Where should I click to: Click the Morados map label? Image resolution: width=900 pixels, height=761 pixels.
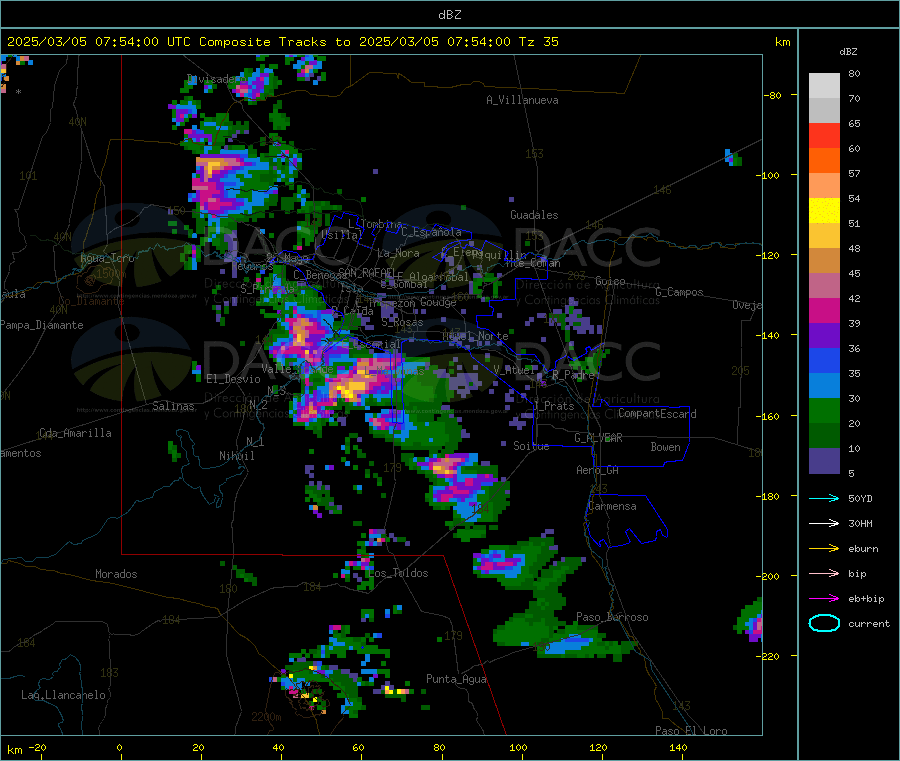116,574
